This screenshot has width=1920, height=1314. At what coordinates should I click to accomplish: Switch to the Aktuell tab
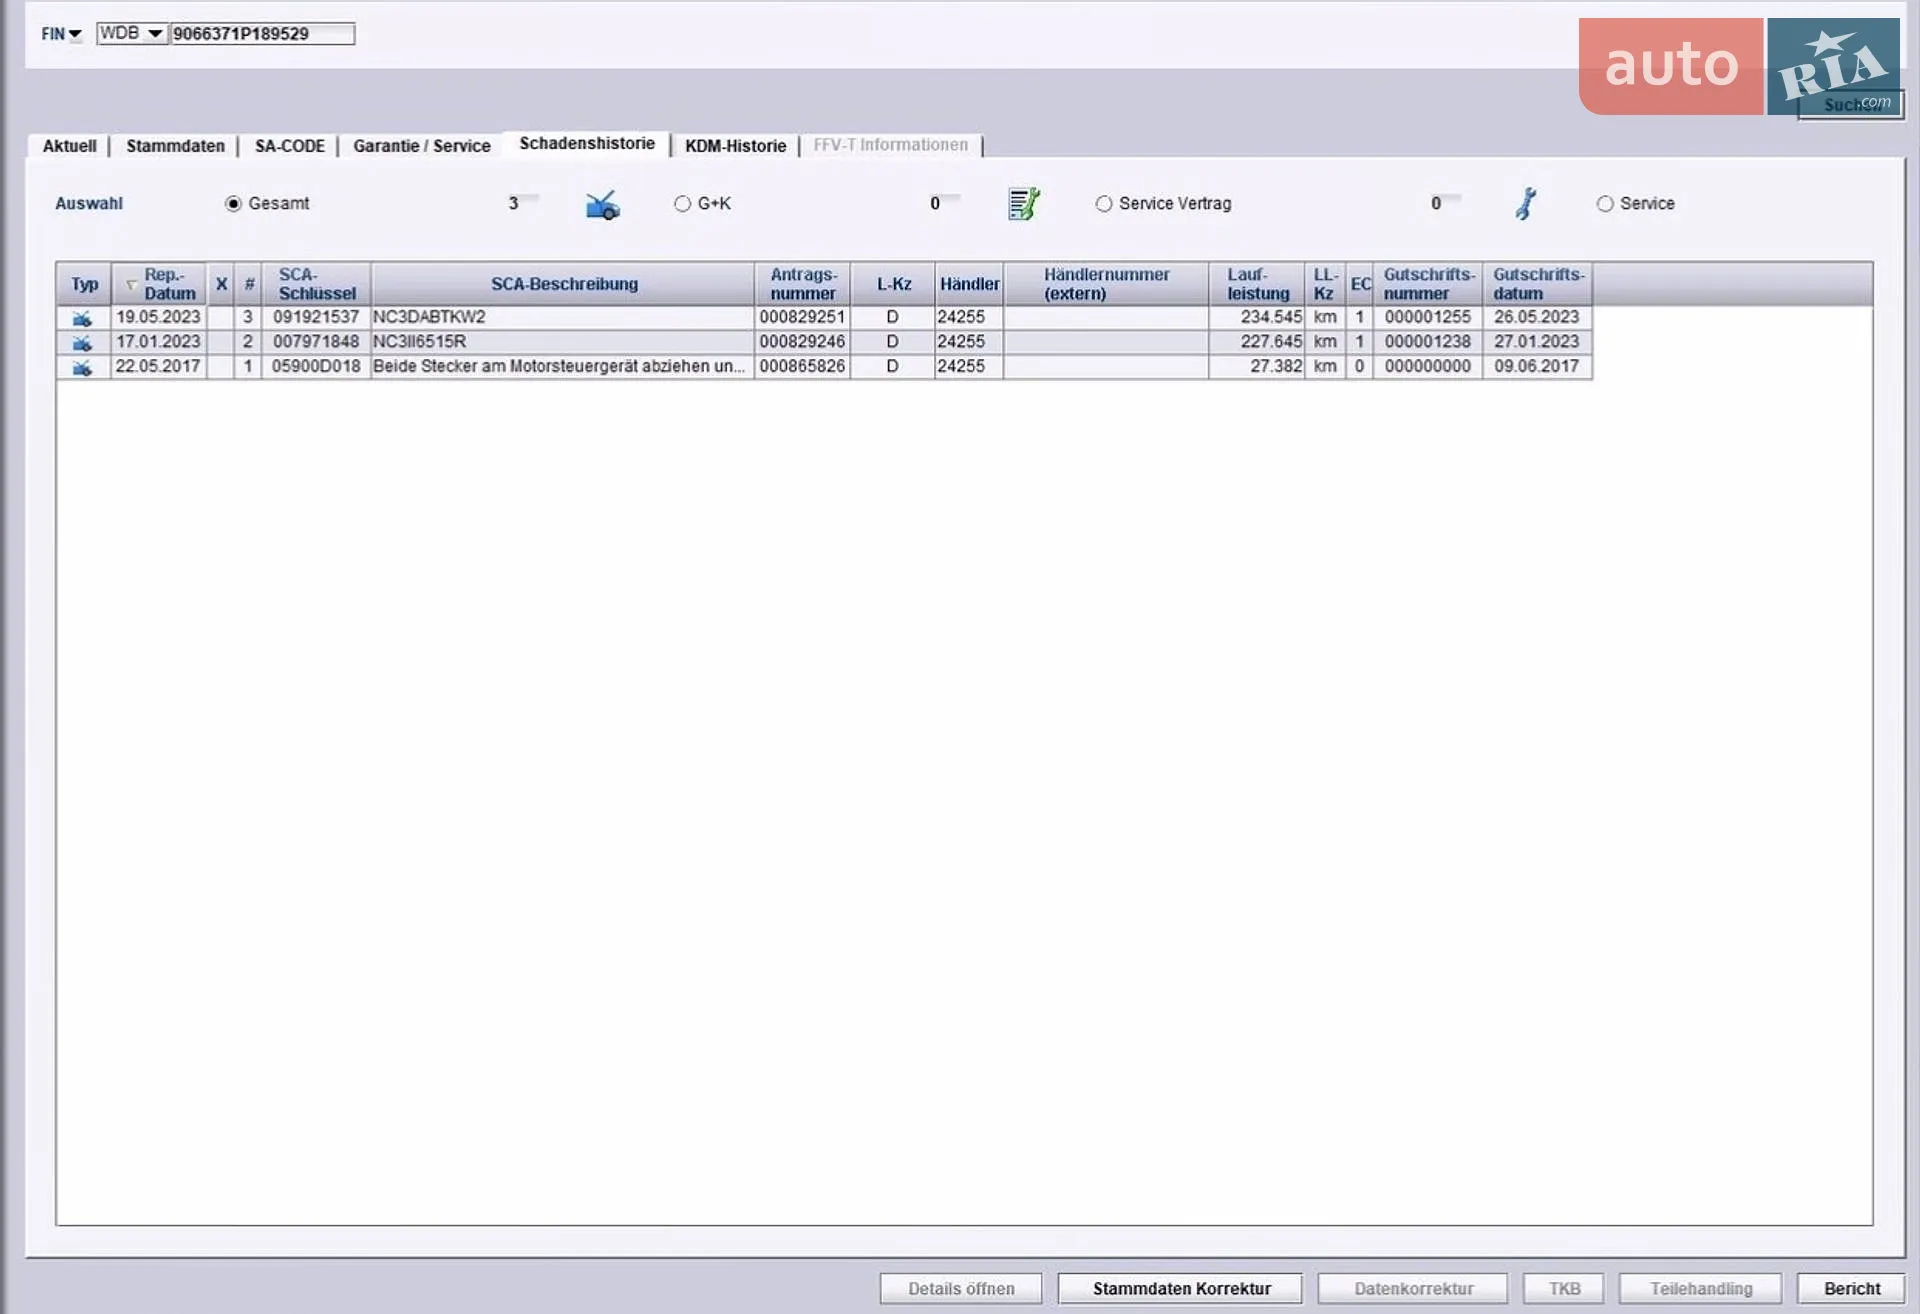point(69,146)
